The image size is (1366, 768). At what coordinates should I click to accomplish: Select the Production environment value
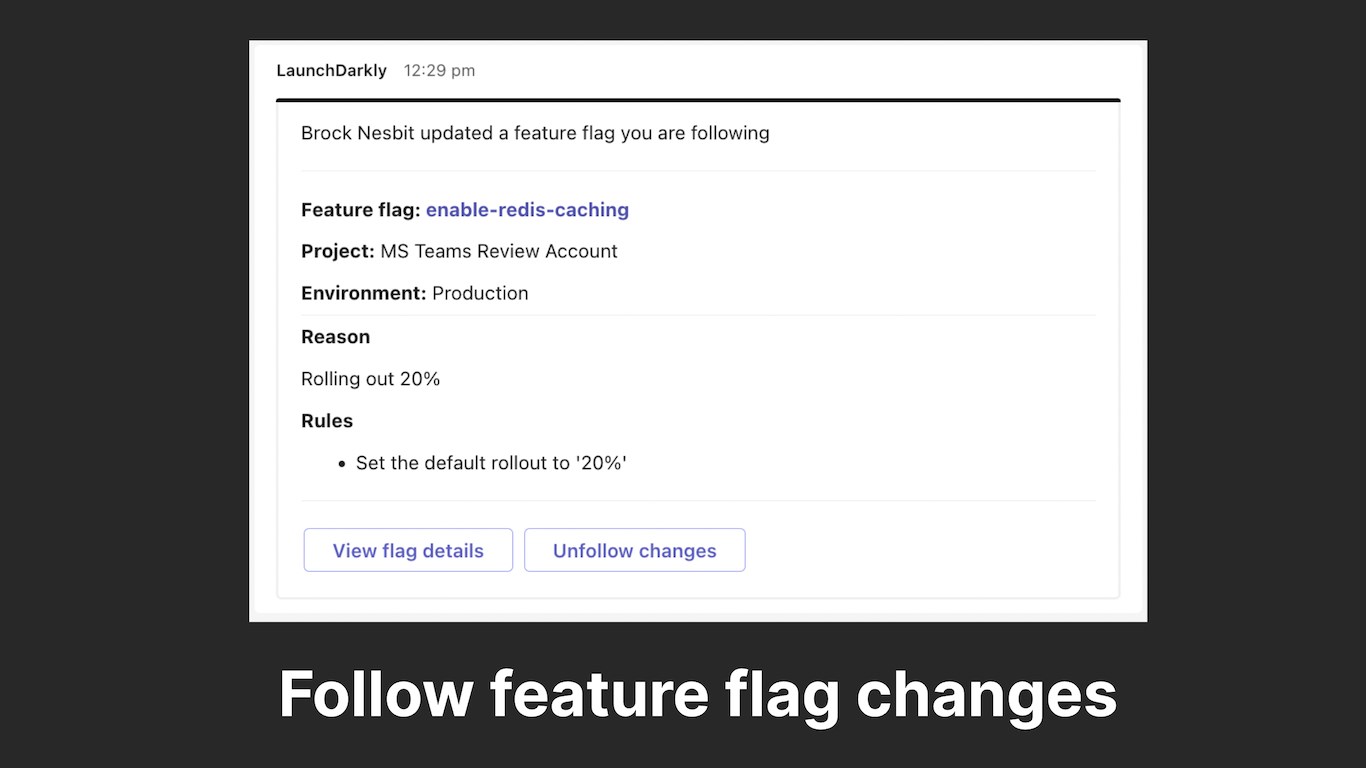coord(480,293)
